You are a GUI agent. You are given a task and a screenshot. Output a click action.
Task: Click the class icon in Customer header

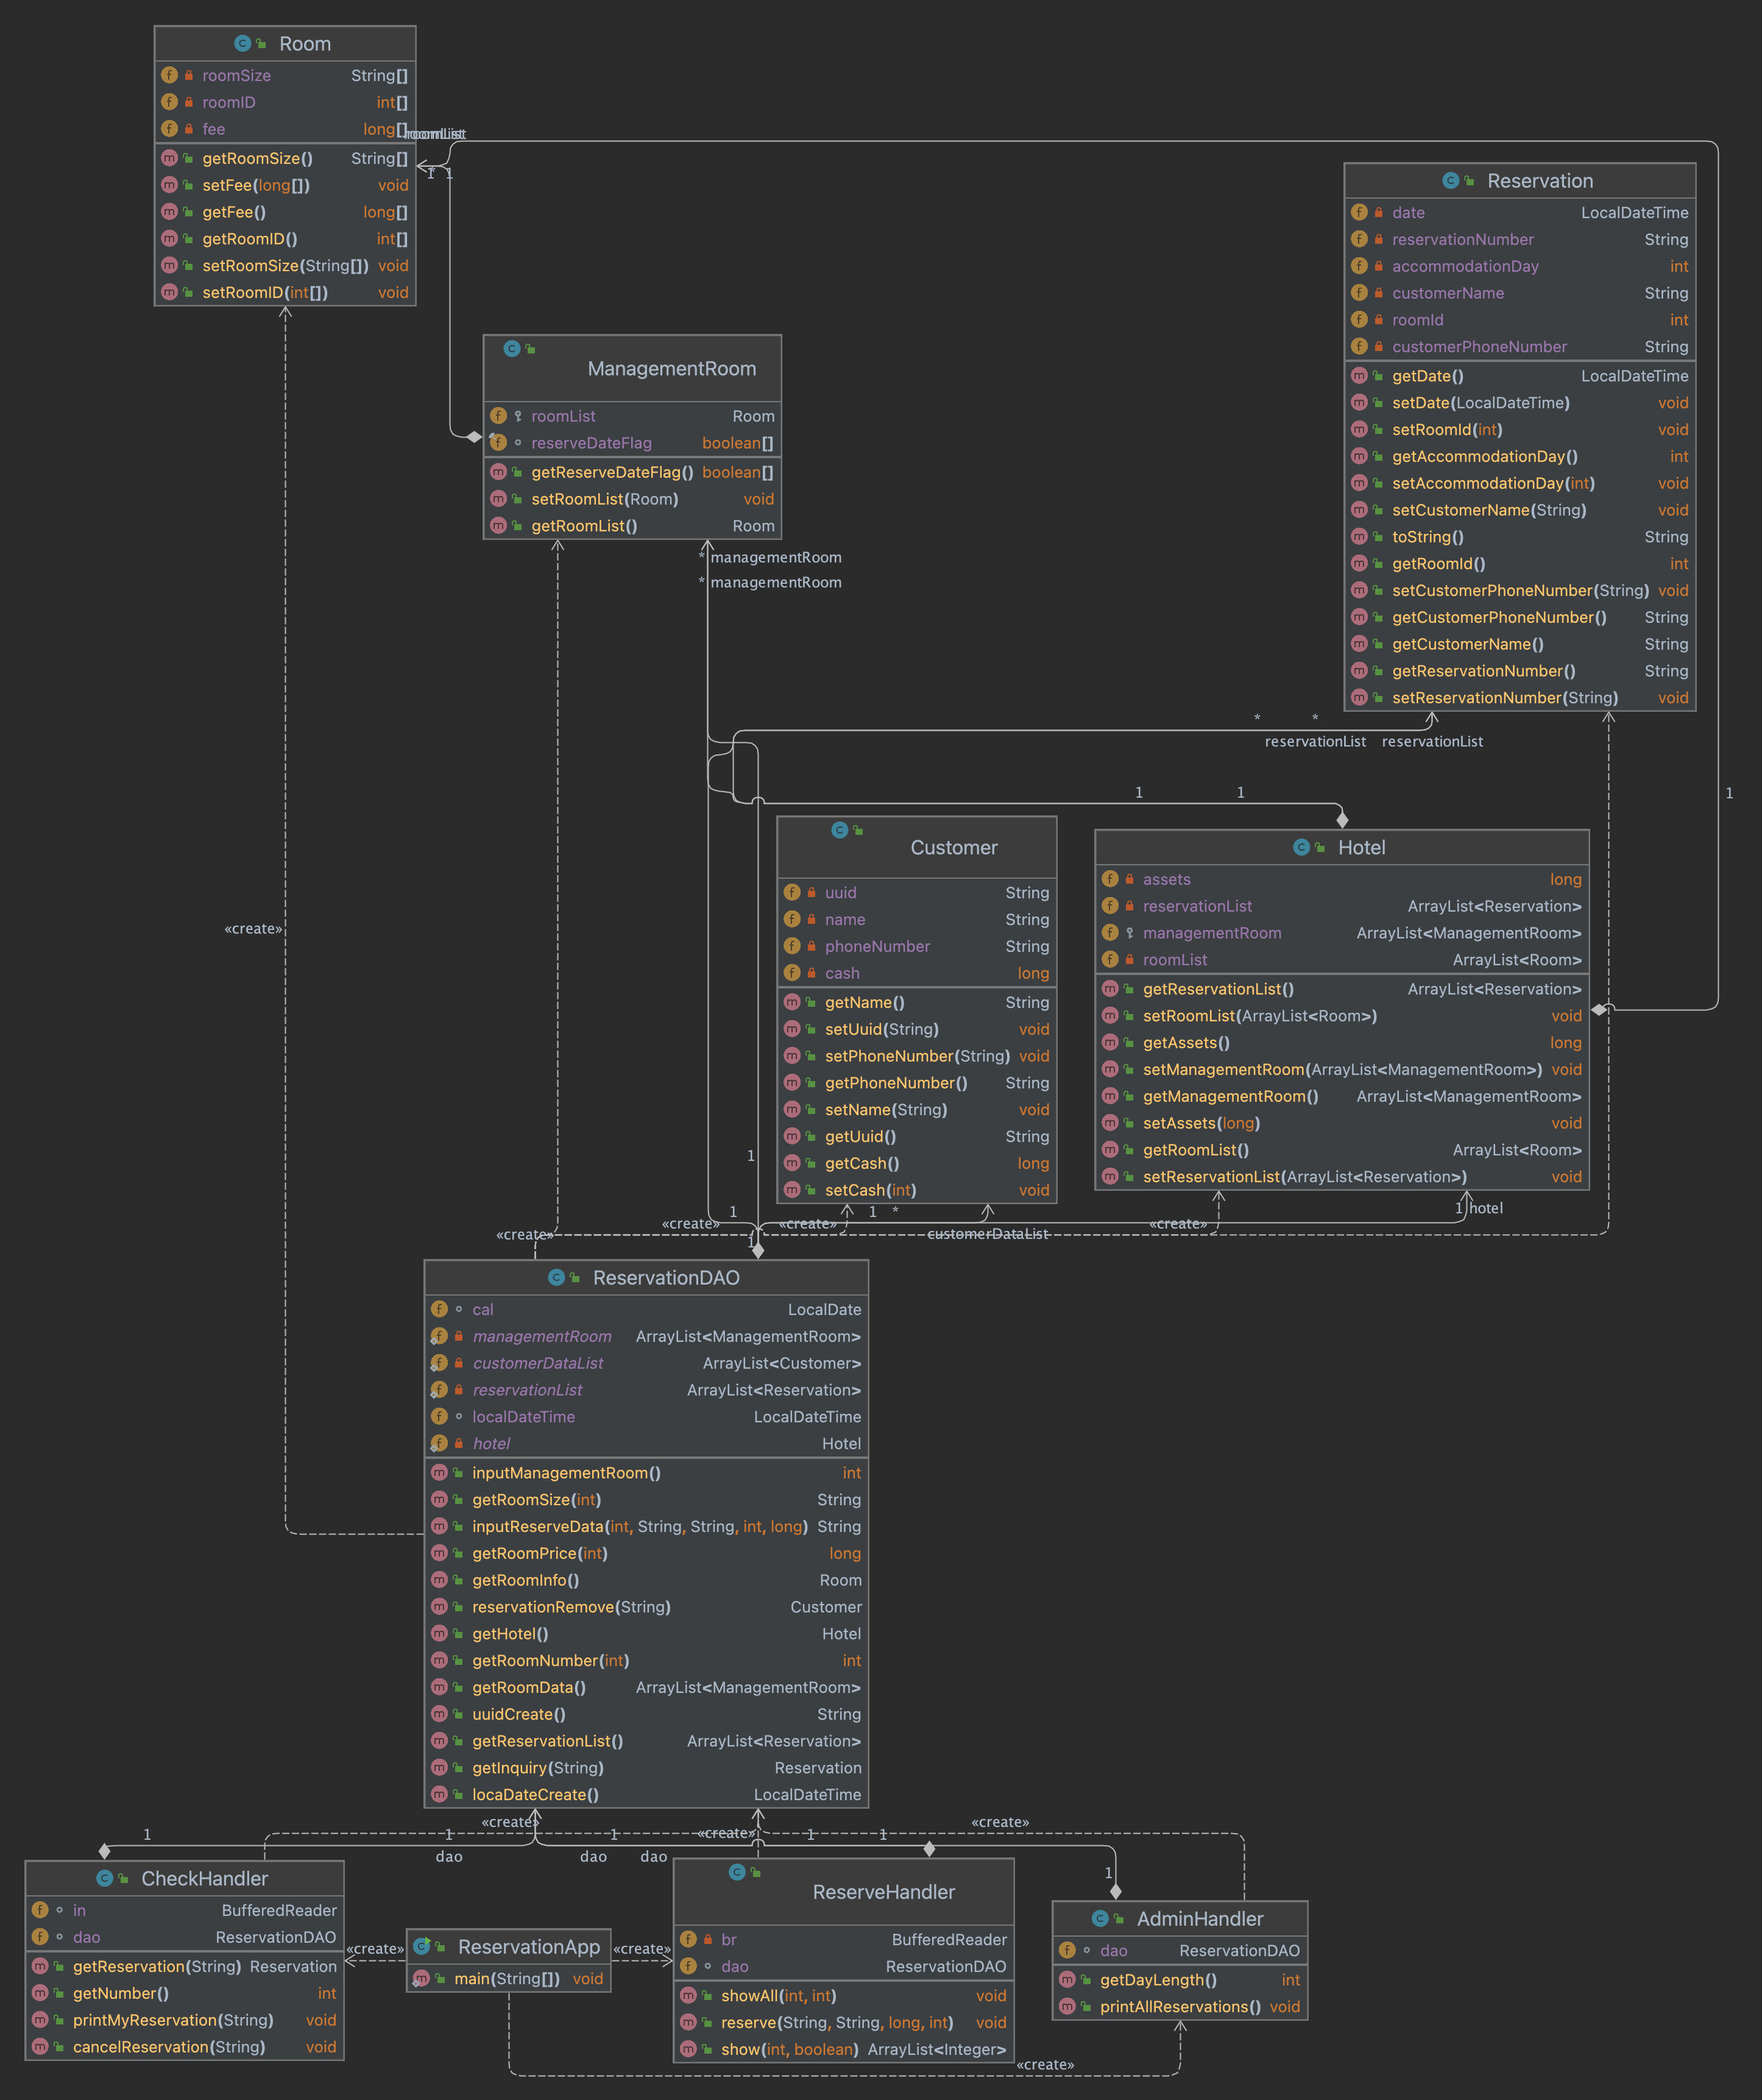tap(839, 830)
